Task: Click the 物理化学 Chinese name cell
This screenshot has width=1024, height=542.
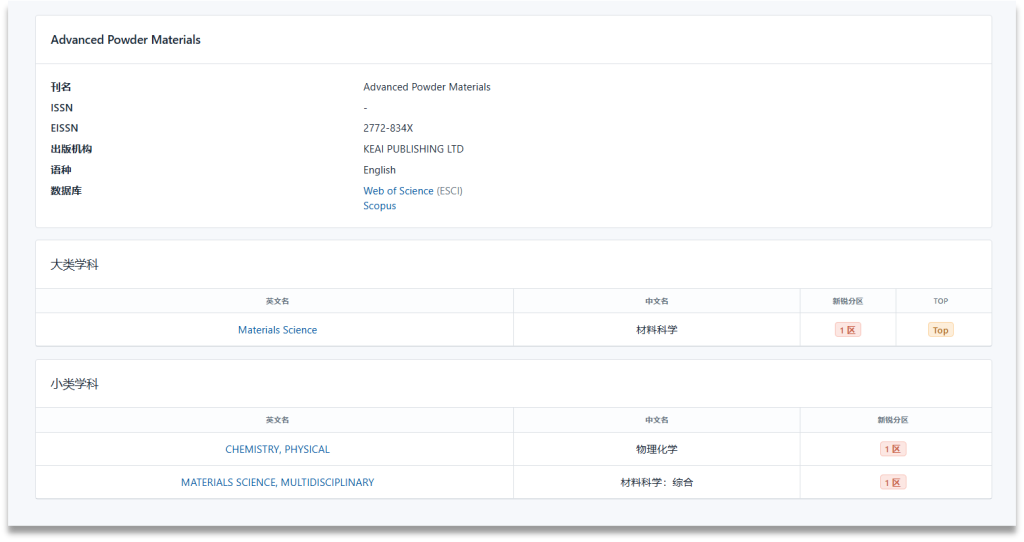Action: click(x=656, y=450)
